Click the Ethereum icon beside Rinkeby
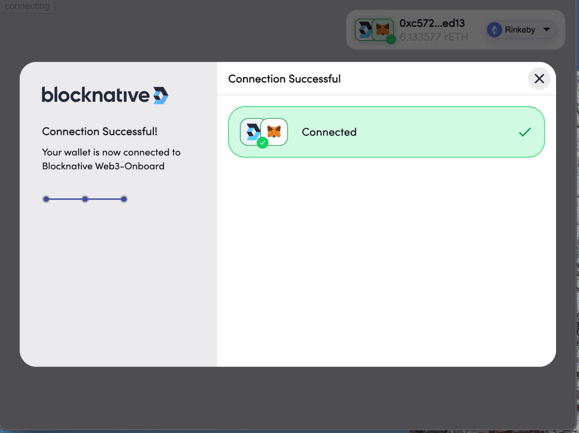Screen dimensions: 579x433 point(494,30)
